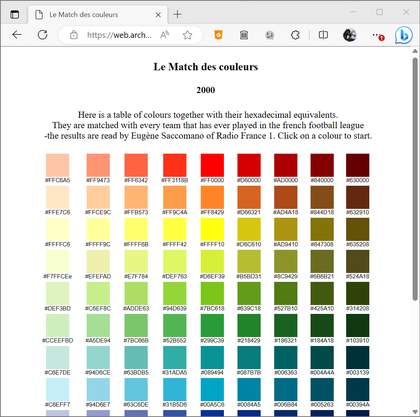Reload the page with the refresh icon
Viewport: 420px width, 417px height.
tap(42, 35)
